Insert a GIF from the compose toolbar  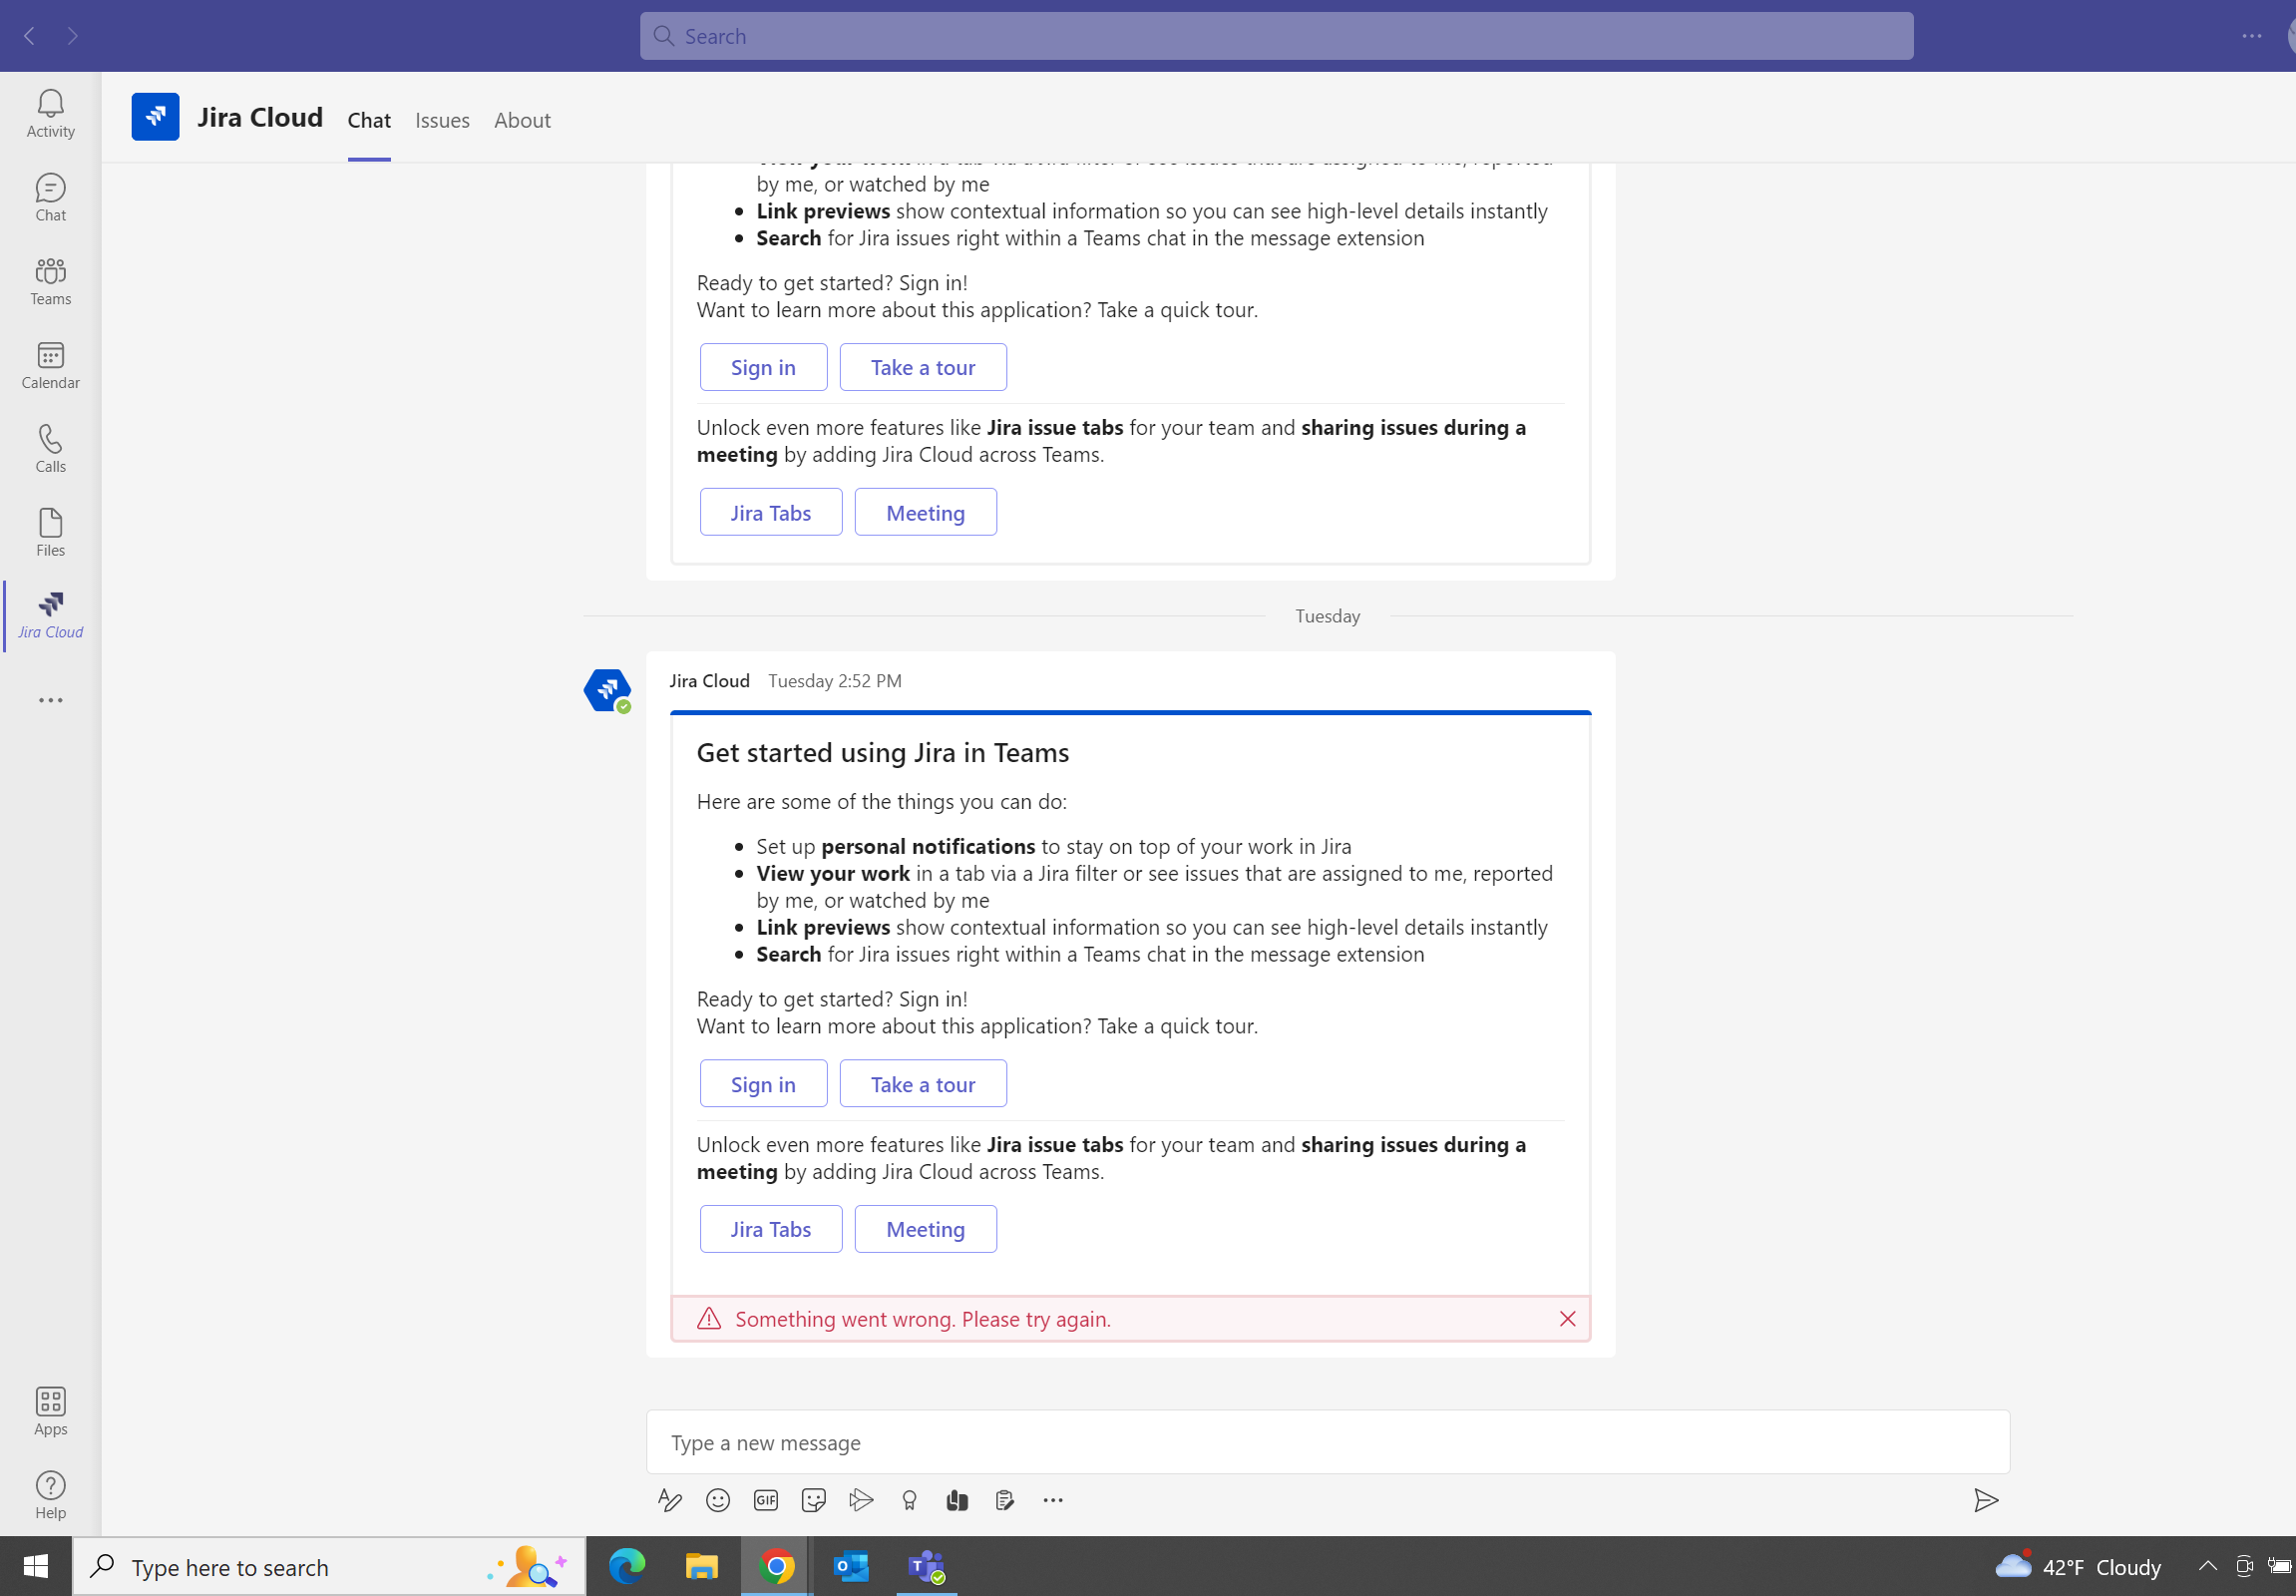pos(766,1500)
